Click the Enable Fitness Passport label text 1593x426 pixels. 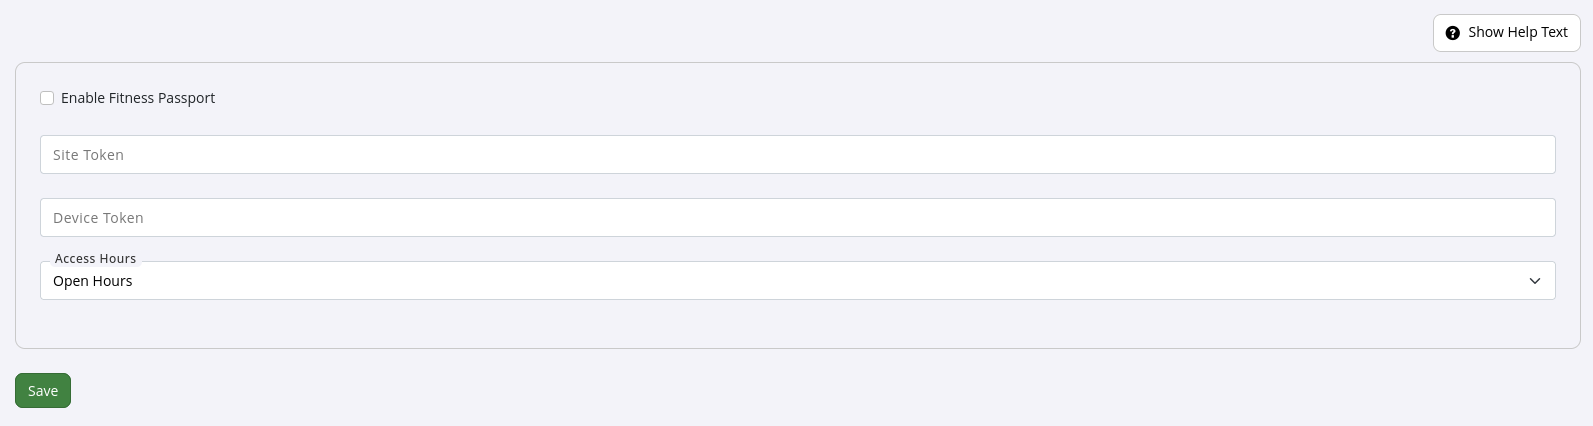coord(138,98)
